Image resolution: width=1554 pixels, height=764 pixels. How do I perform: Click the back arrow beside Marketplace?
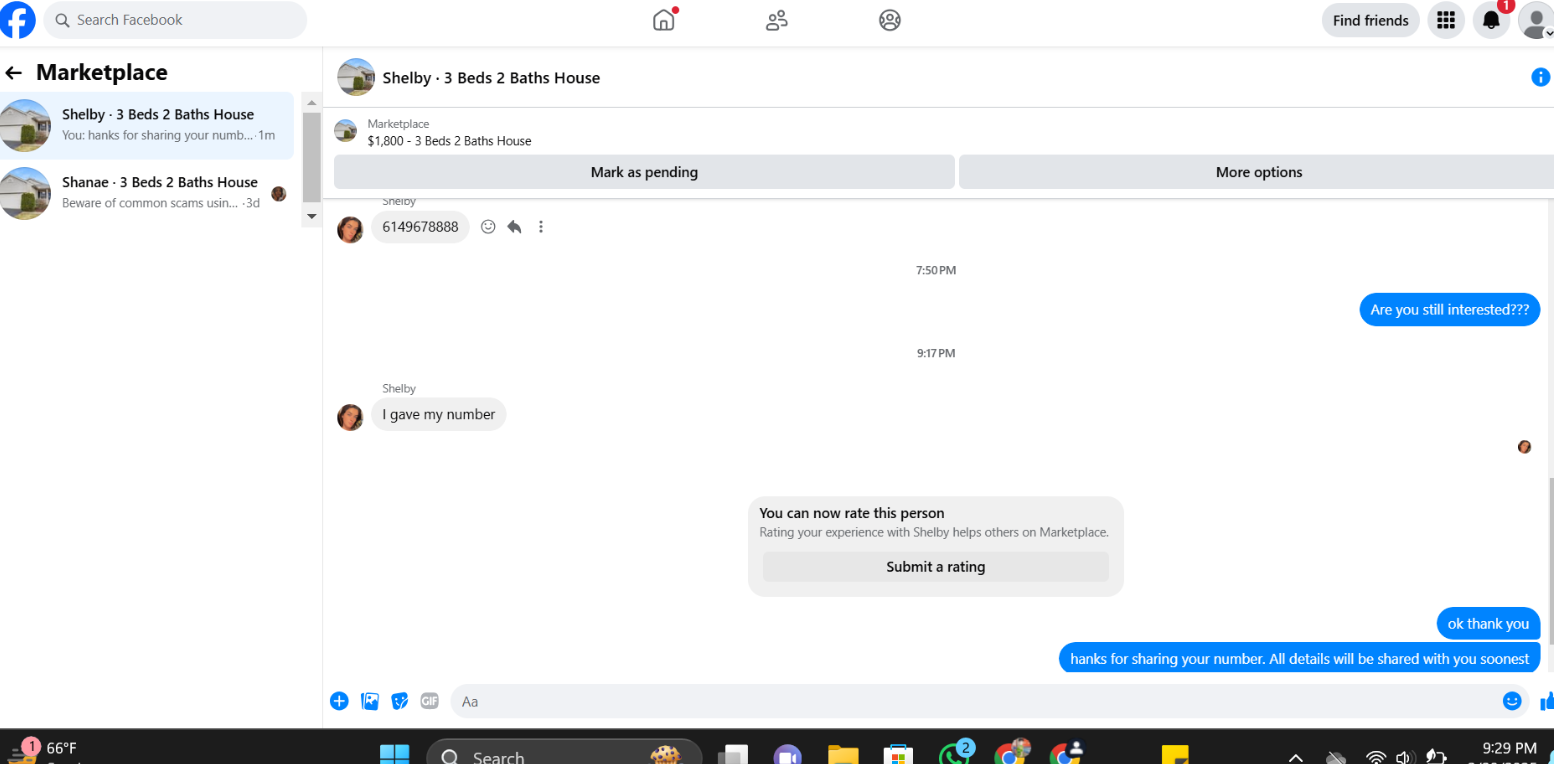[14, 73]
